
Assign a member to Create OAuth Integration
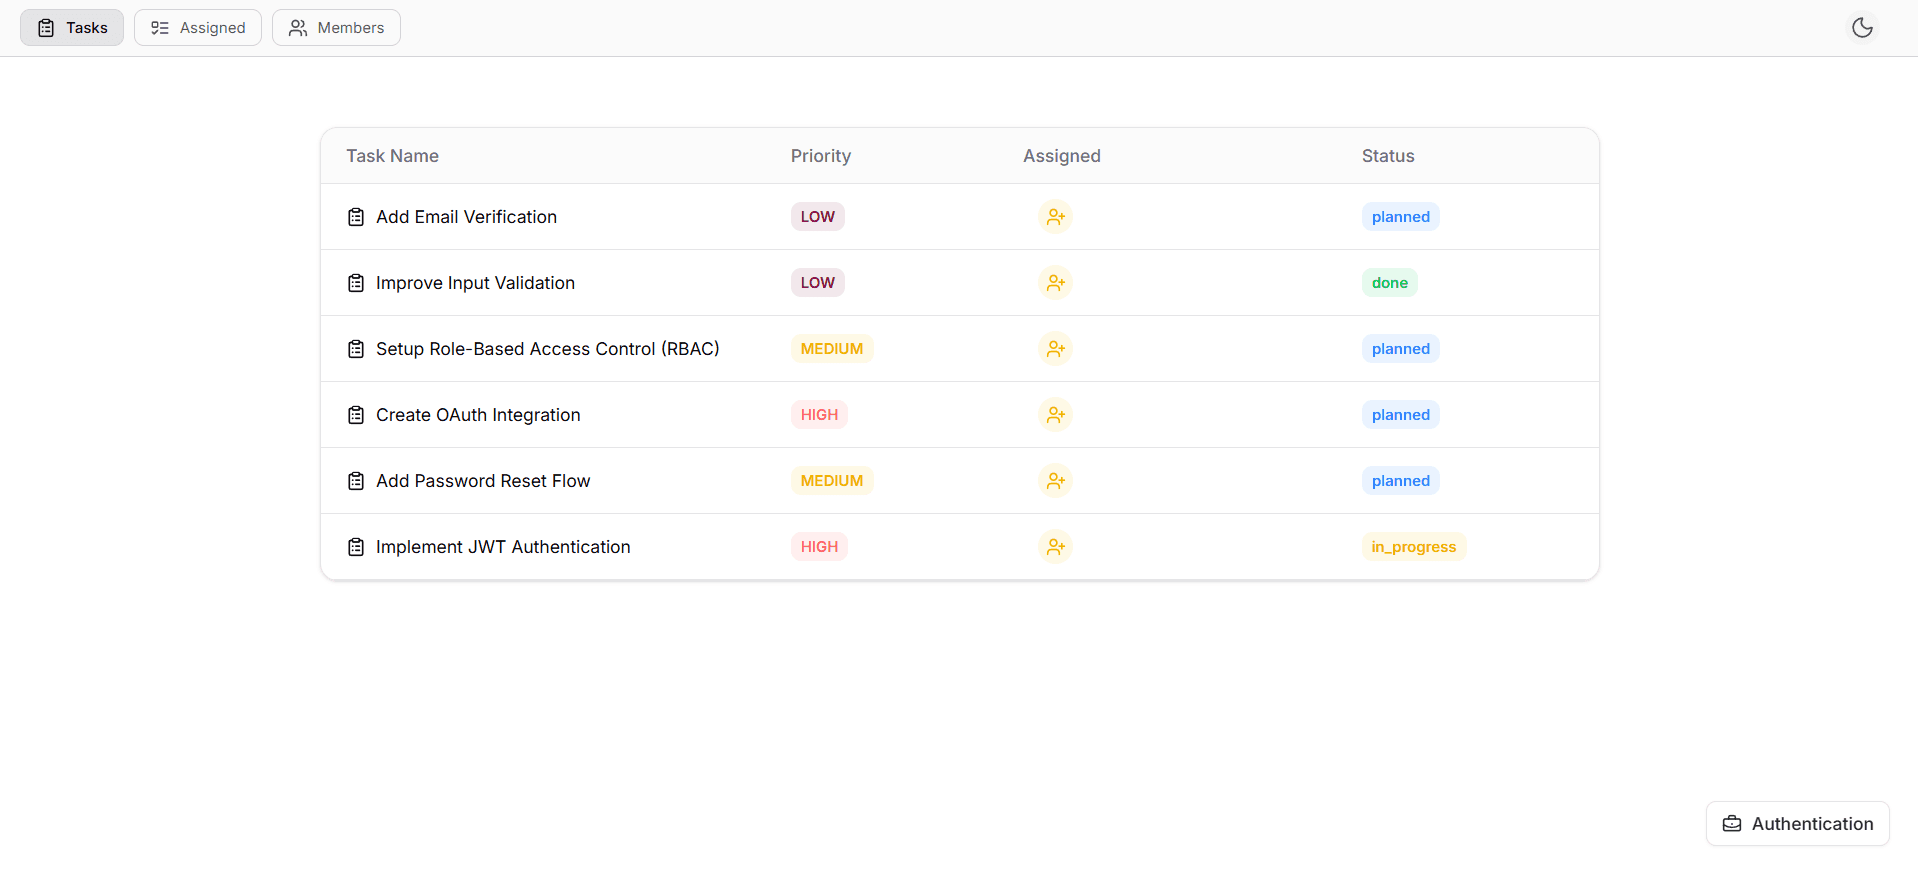(x=1055, y=415)
